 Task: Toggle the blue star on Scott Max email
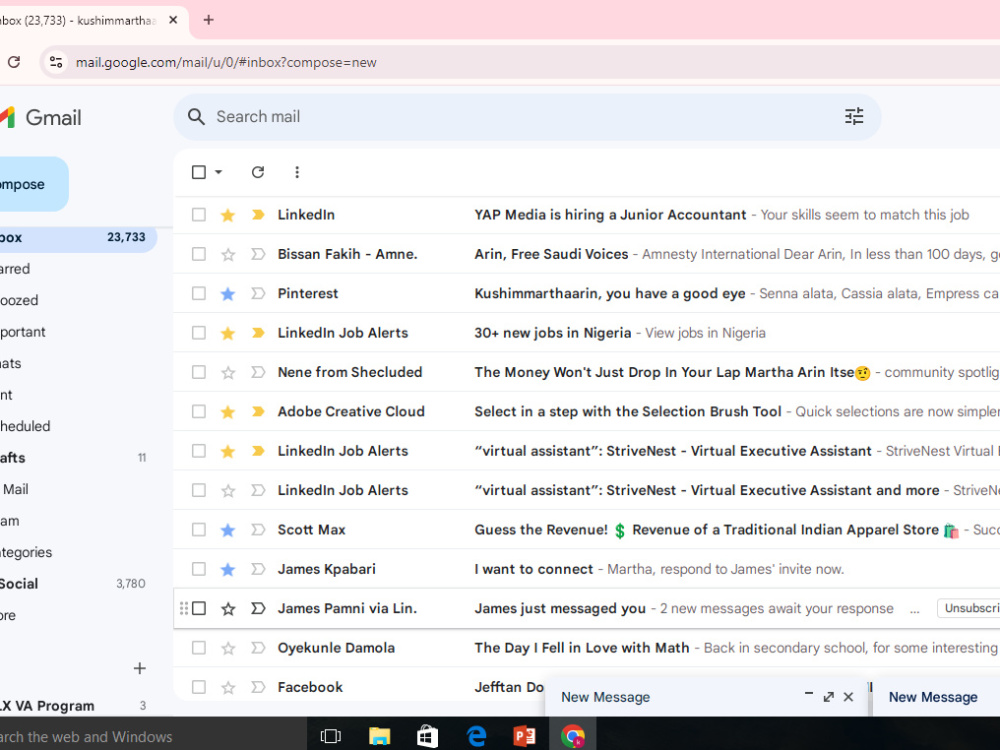coord(228,530)
